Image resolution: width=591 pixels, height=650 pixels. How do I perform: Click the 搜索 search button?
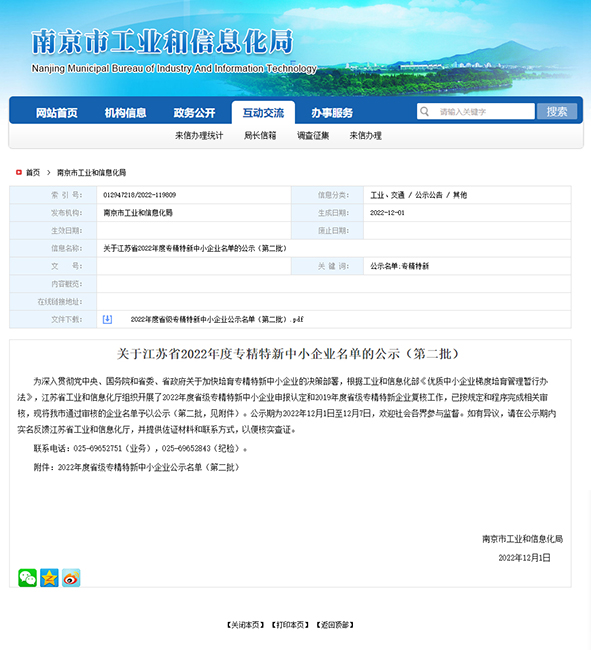pos(557,111)
